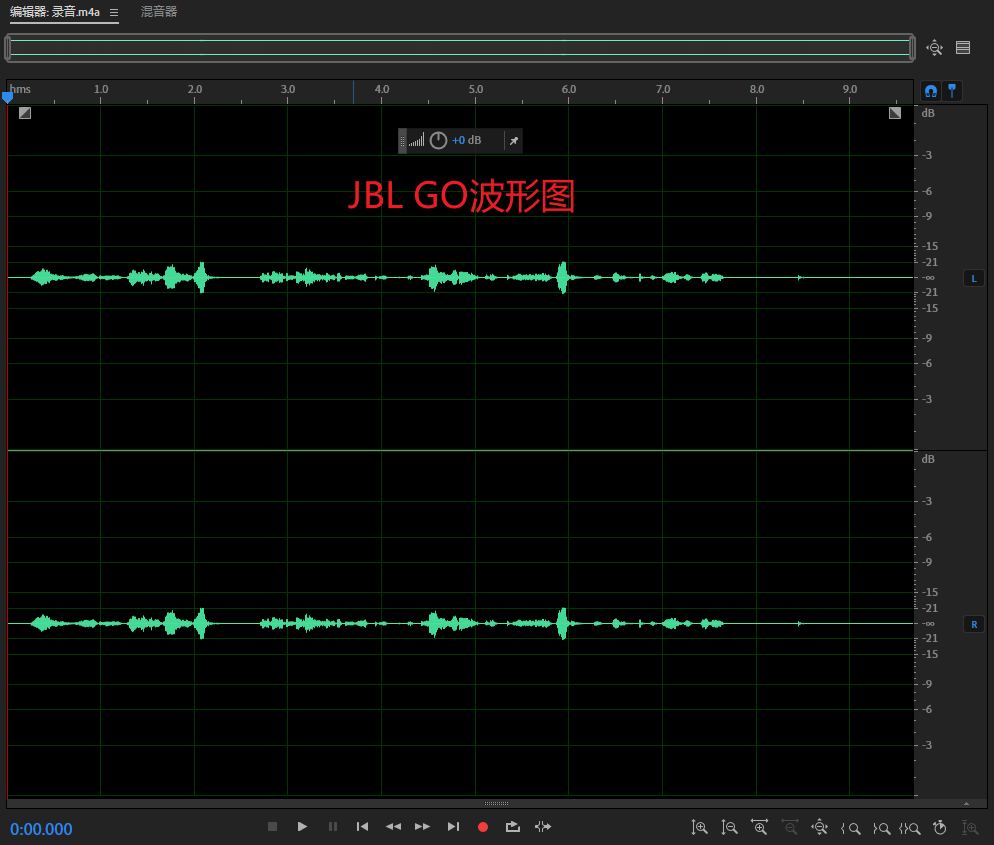Viewport: 994px width, 845px height.
Task: Click the HUD volume bars icon
Action: pyautogui.click(x=416, y=140)
